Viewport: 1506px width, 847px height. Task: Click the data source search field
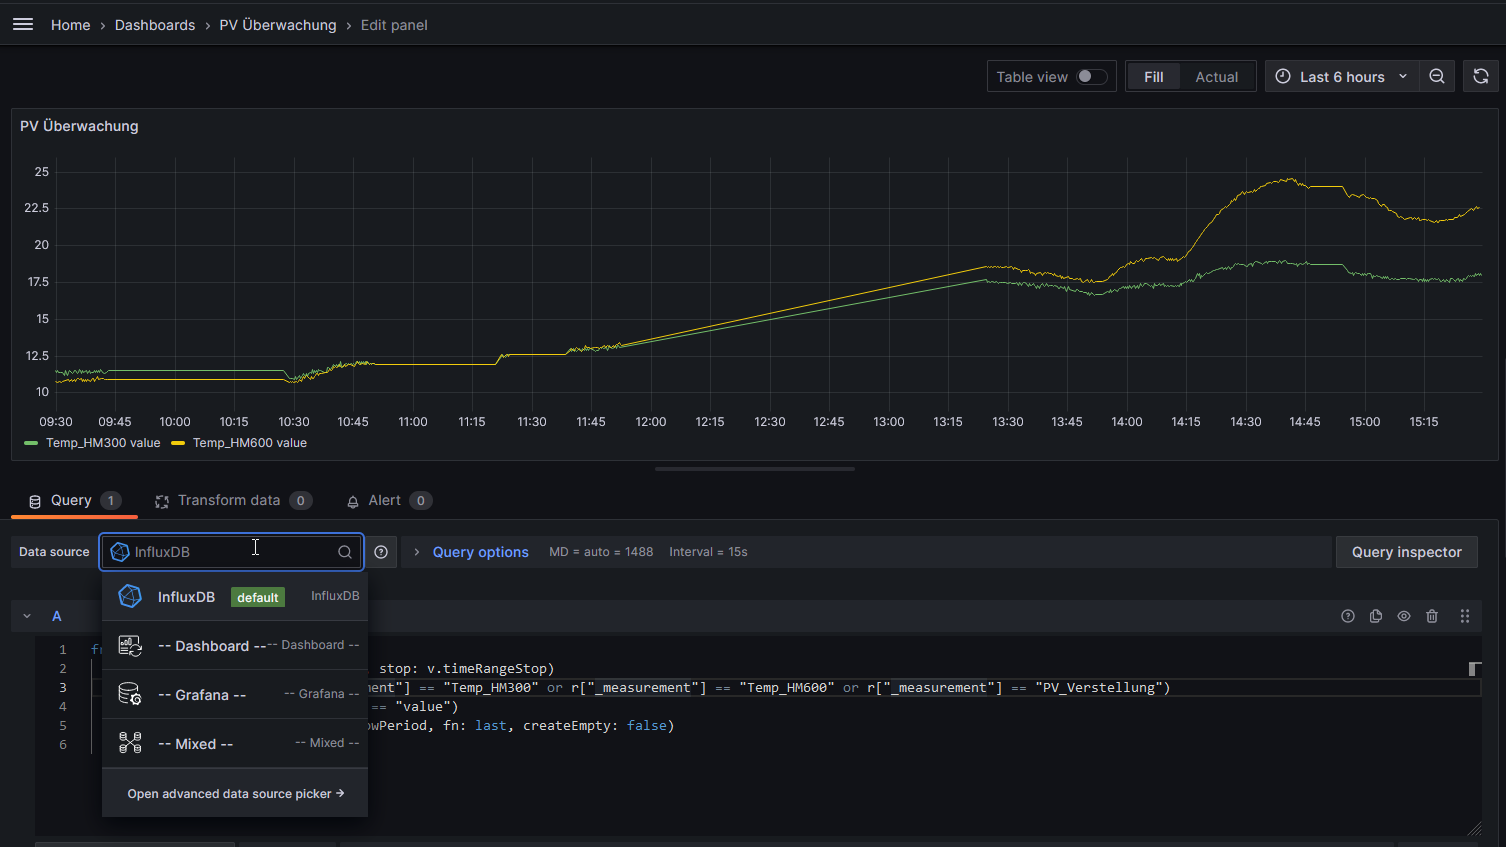(x=231, y=552)
